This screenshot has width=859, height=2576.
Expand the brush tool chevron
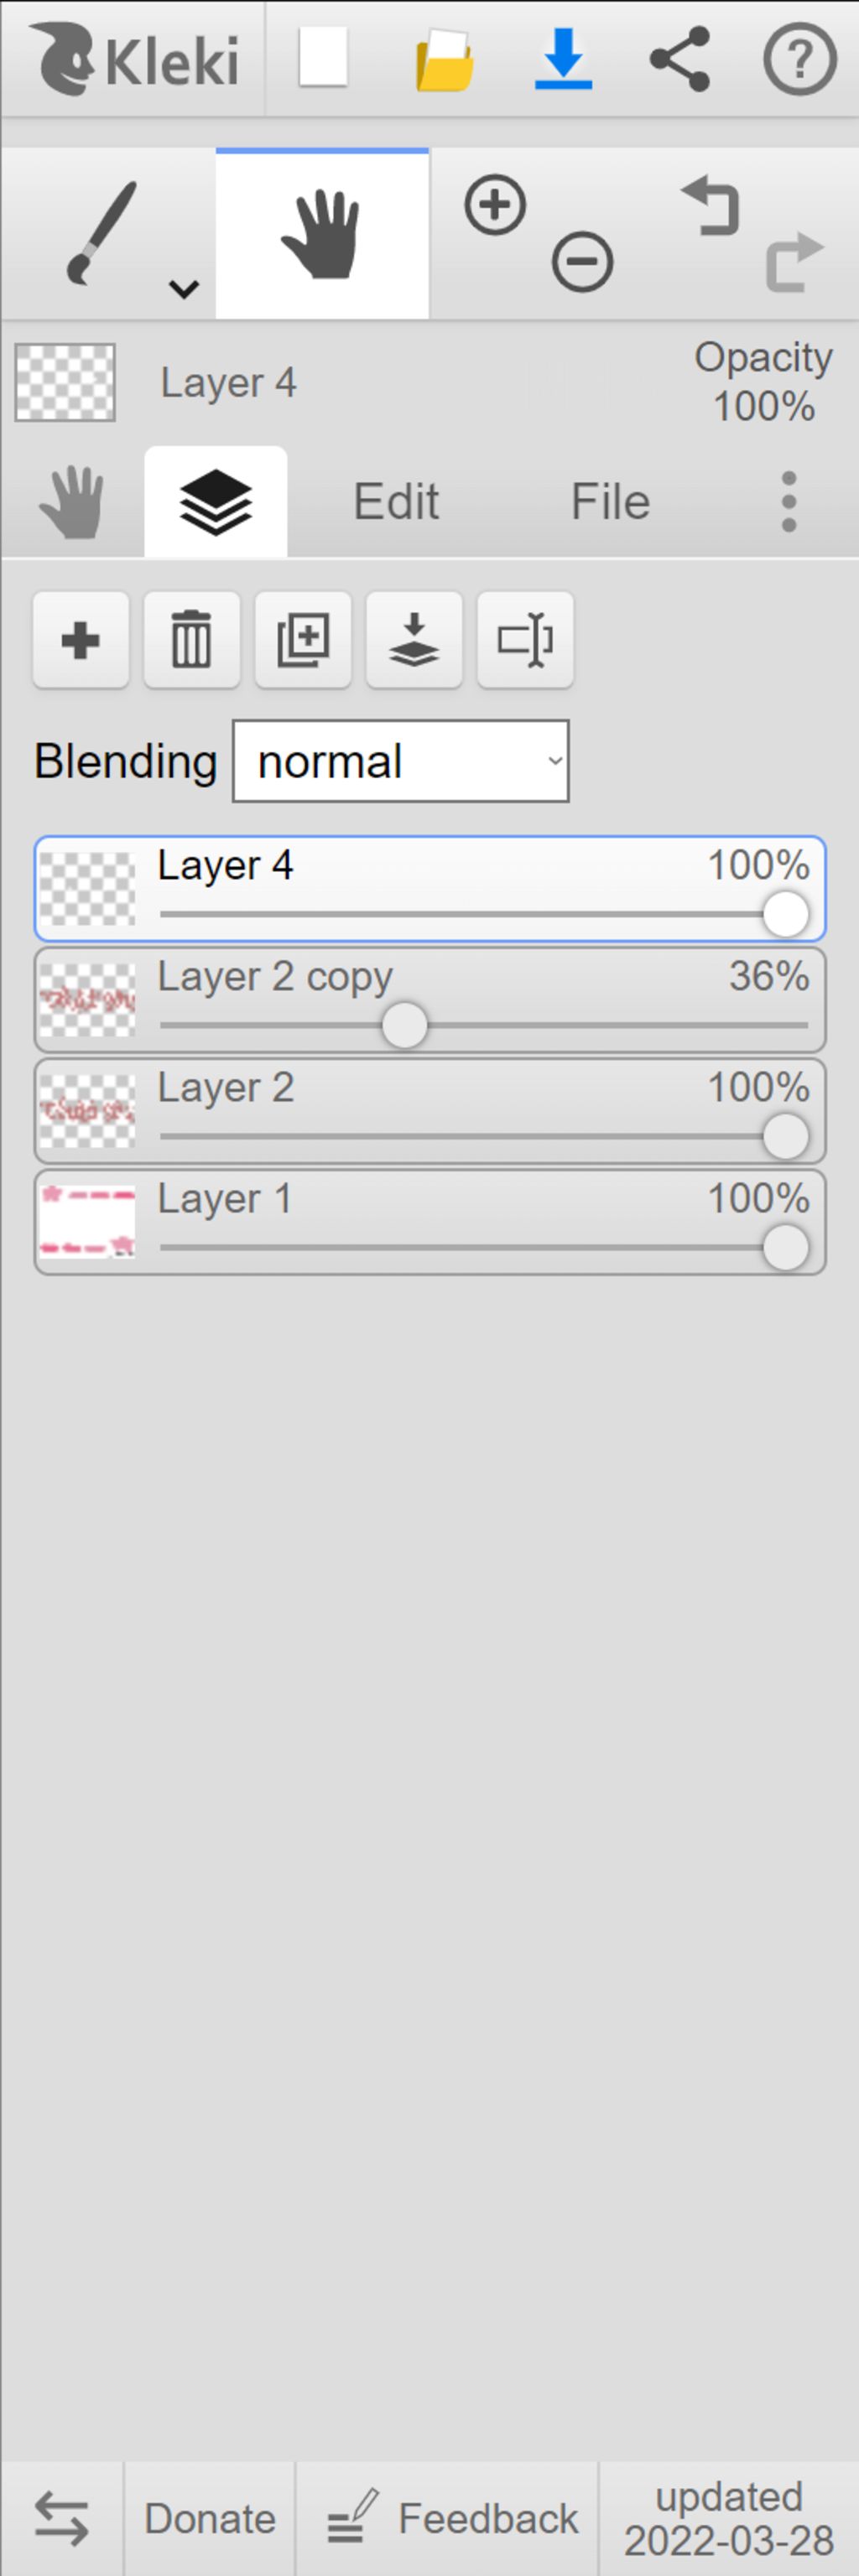184,289
